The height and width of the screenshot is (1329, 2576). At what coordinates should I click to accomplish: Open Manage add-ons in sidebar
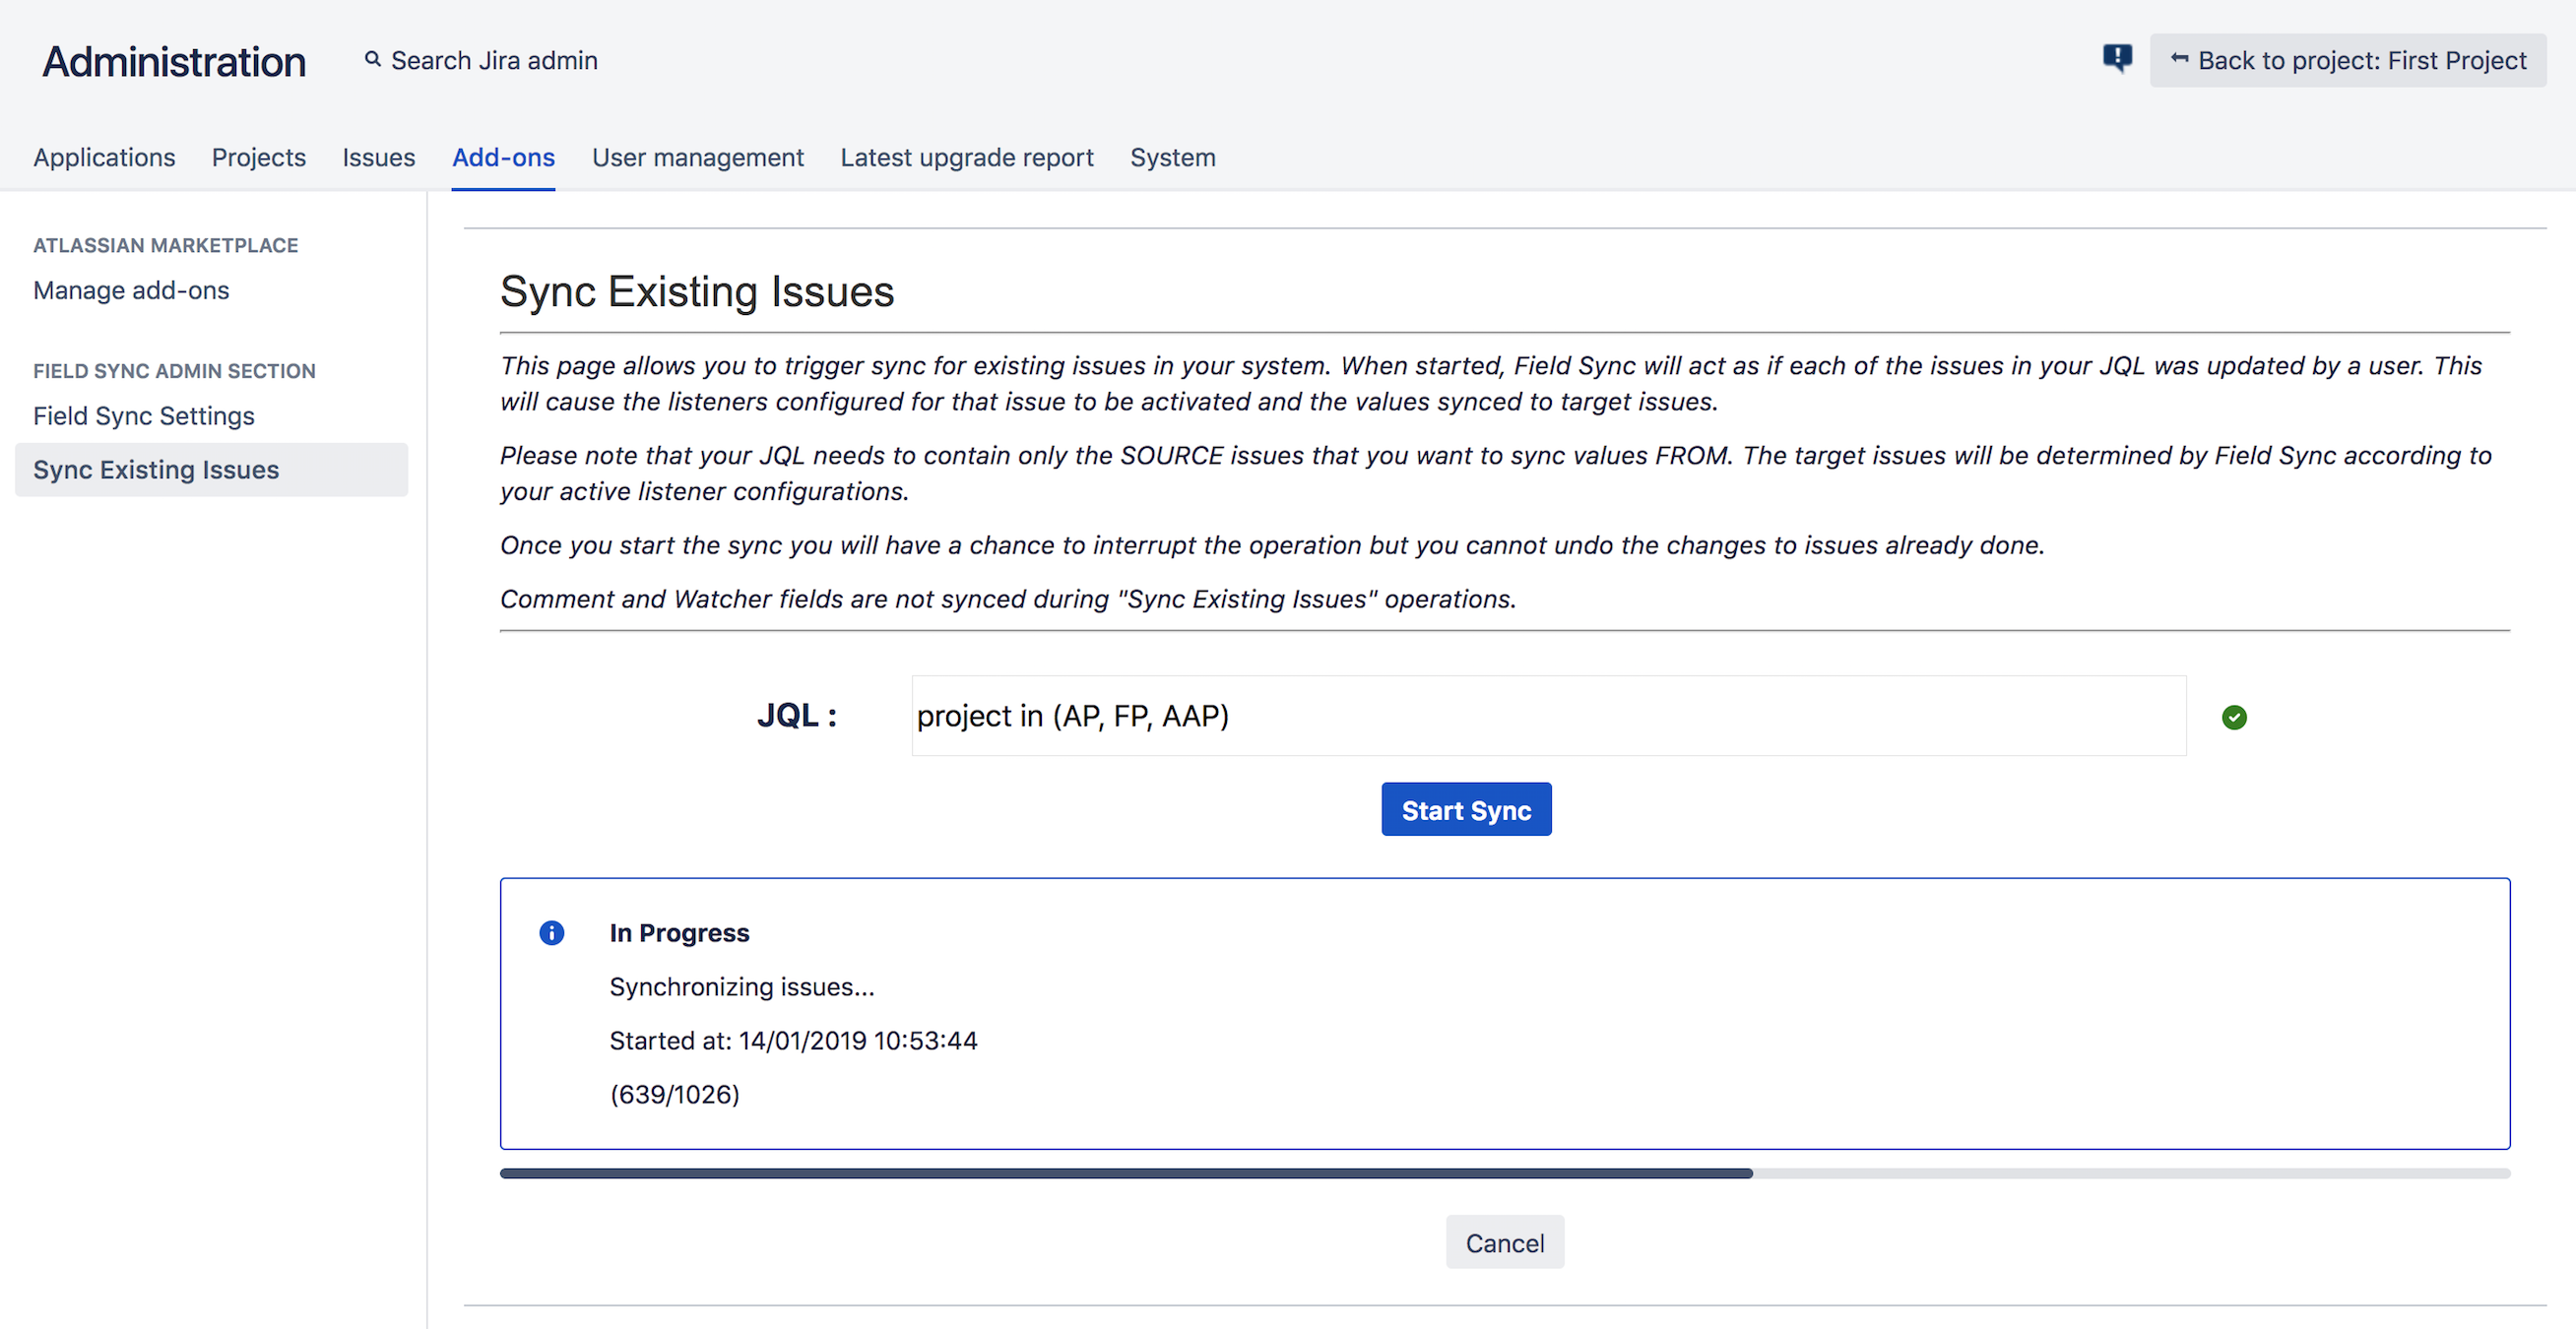click(x=131, y=290)
